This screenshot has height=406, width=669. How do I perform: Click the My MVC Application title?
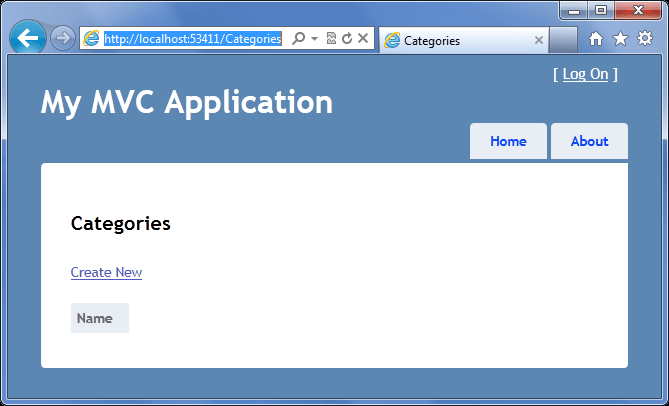tap(186, 102)
